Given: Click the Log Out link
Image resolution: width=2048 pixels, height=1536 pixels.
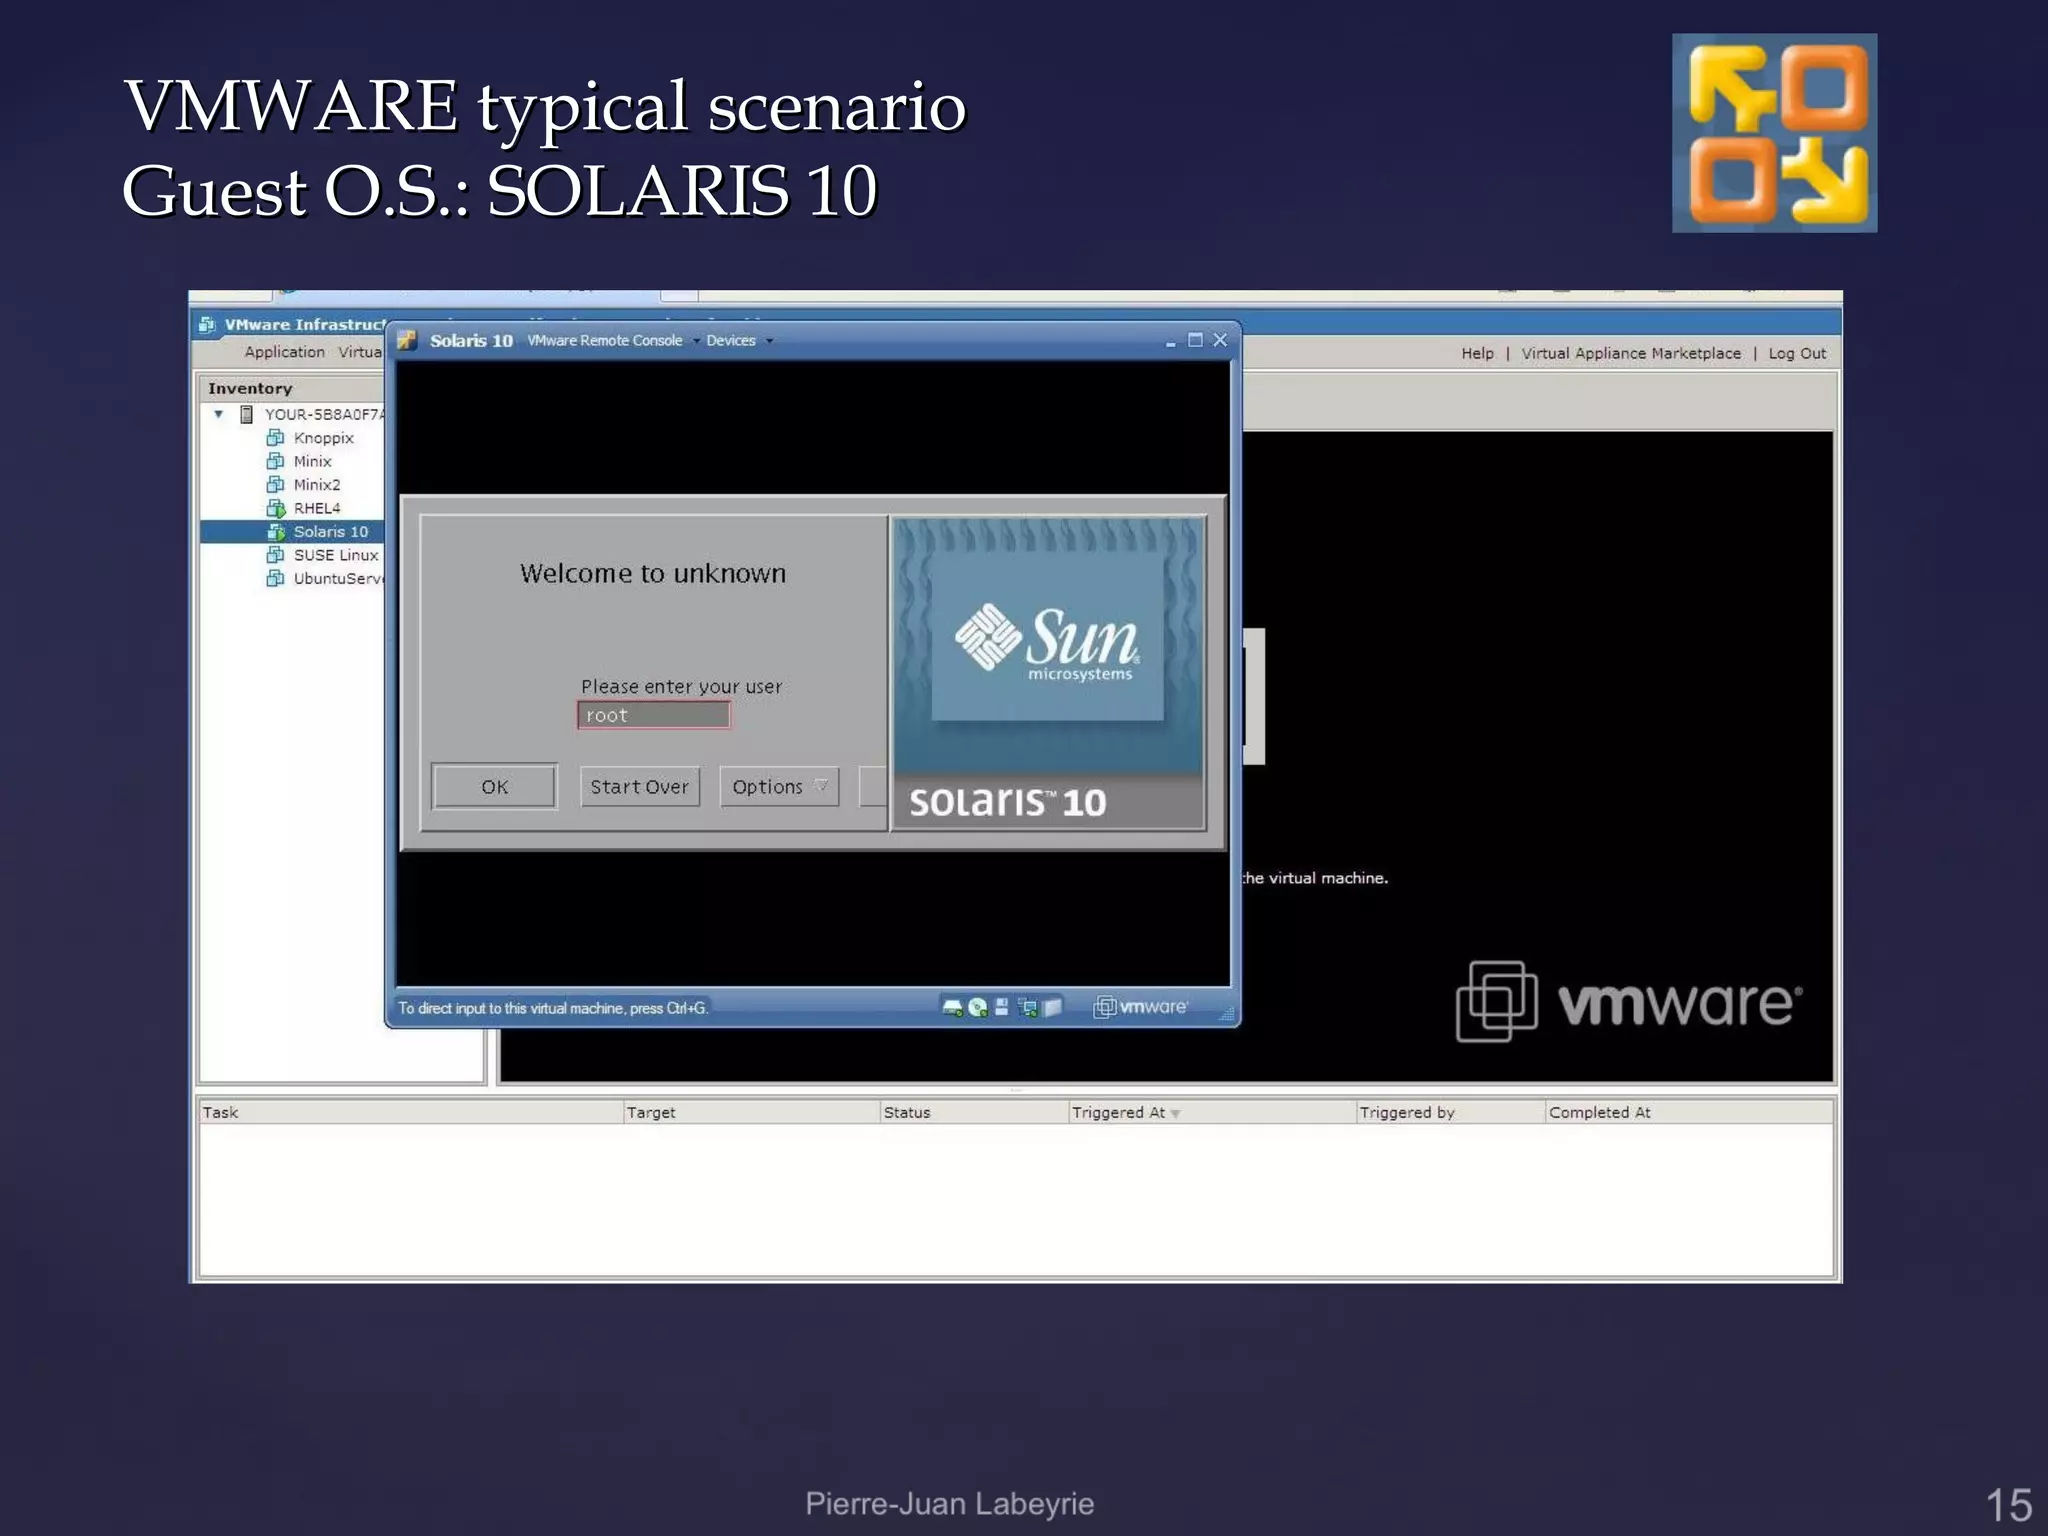Looking at the screenshot, I should [x=1797, y=353].
